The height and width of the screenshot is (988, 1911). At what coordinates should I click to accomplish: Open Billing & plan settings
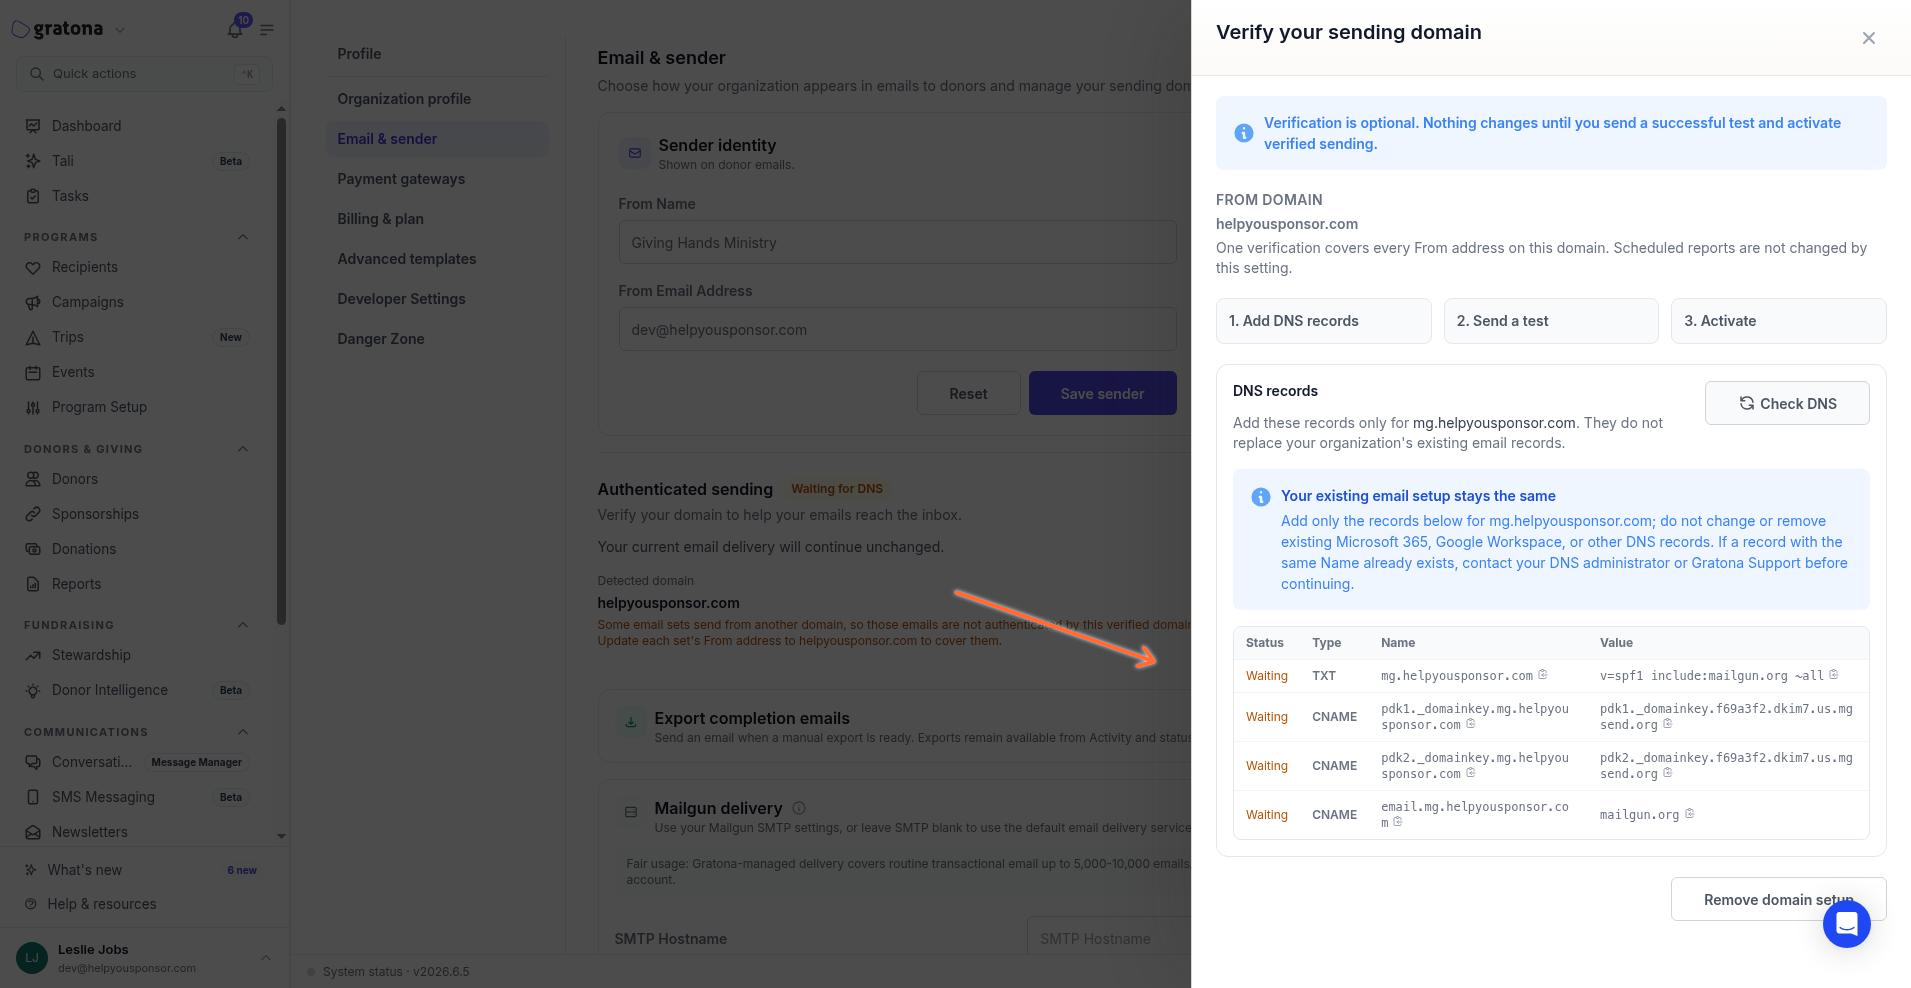pyautogui.click(x=437, y=219)
